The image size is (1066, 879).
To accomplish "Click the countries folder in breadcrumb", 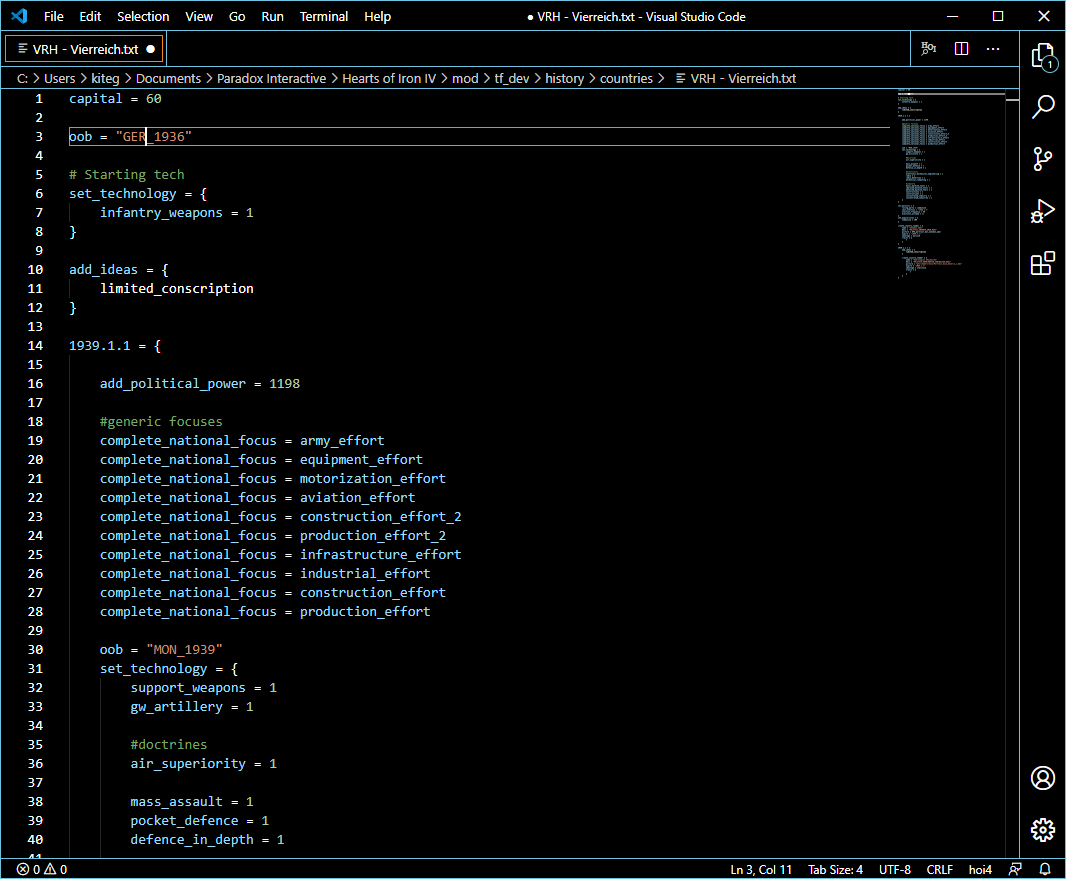I will 626,78.
